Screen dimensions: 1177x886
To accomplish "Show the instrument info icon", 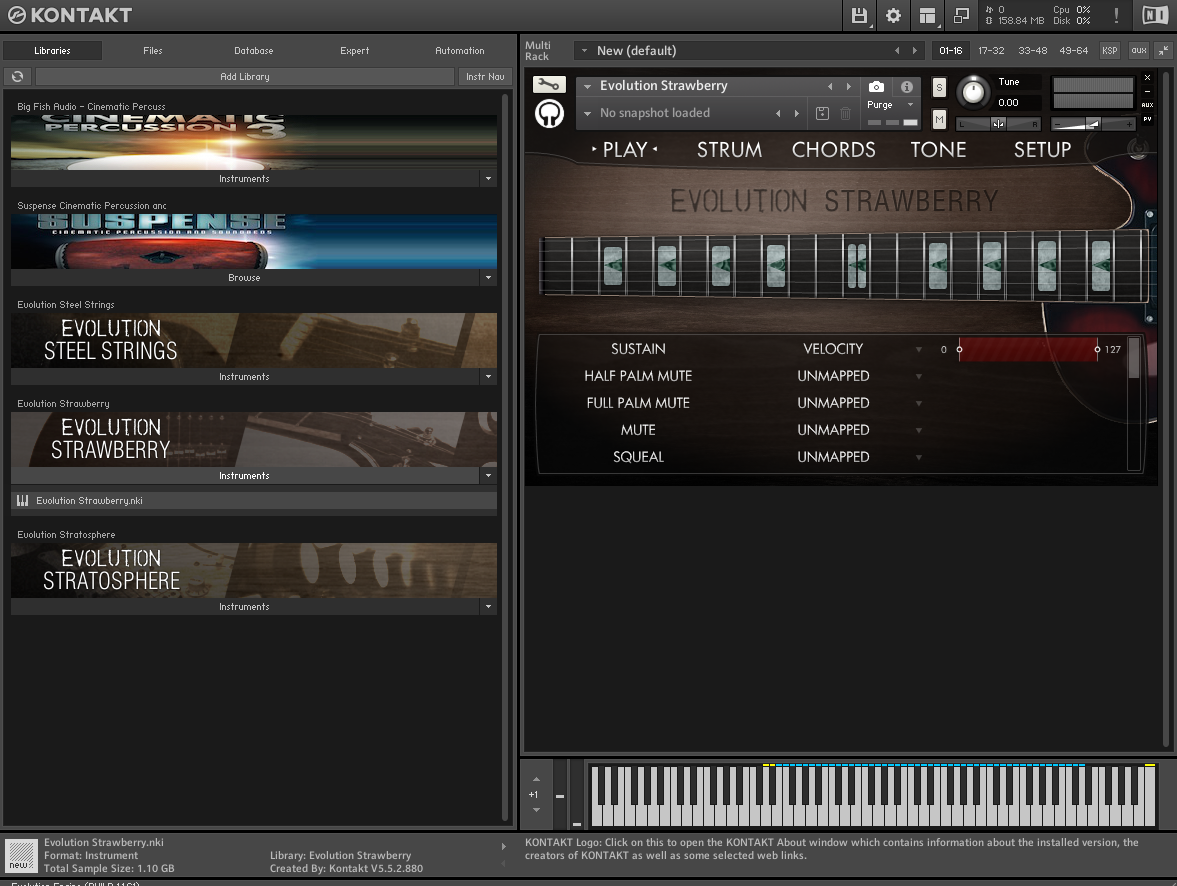I will click(907, 86).
